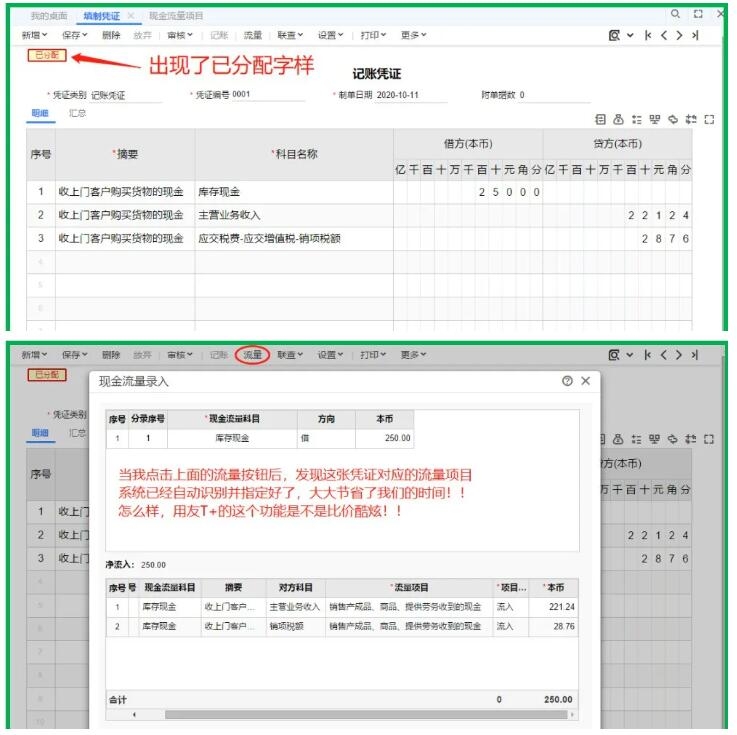Switch to 我的桌面 tab
The image size is (737, 735).
(49, 16)
